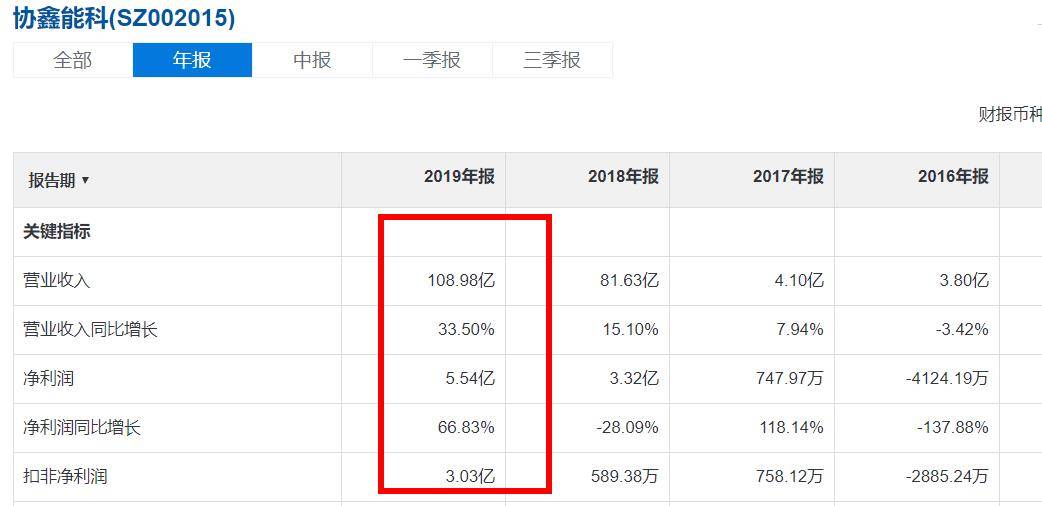Screen dimensions: 1042x506
Task: Select the 7.94% growth value
Action: [x=798, y=329]
